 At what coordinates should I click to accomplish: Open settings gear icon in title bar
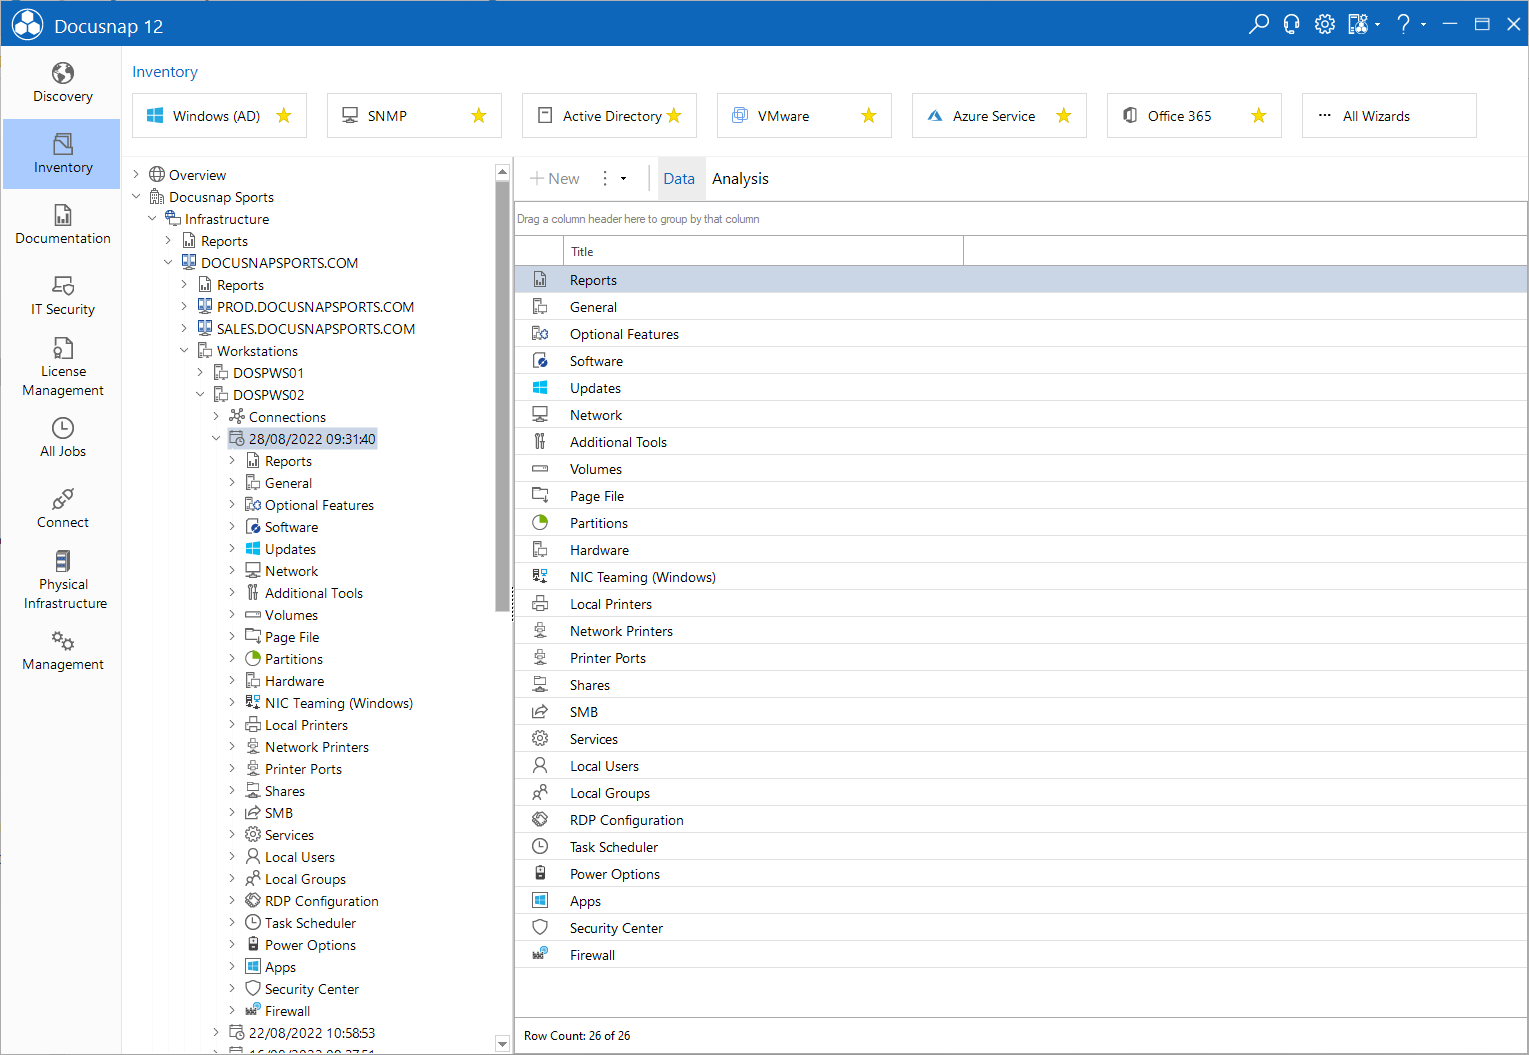[1325, 24]
